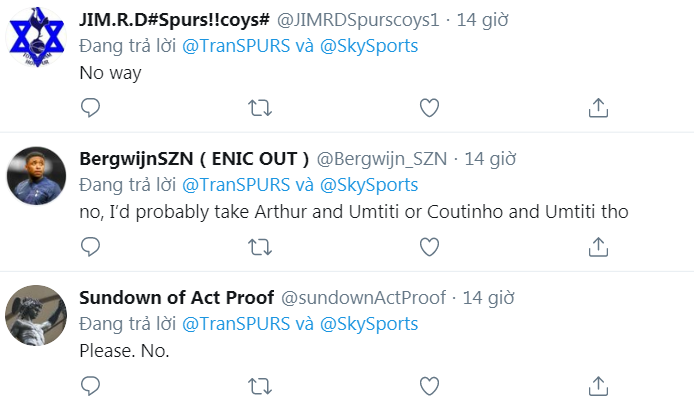The height and width of the screenshot is (409, 694).
Task: Open JIM.R.D's Spurs star profile picture
Action: tap(36, 40)
